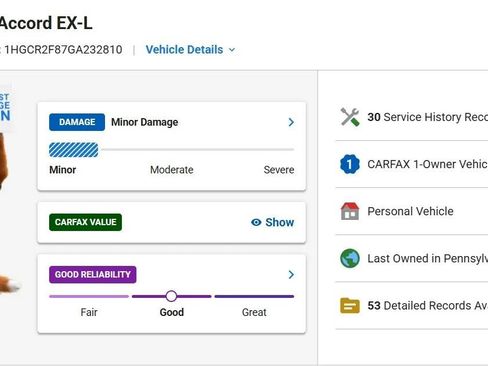Image resolution: width=488 pixels, height=366 pixels.
Task: Select the 53 Detailed Records Available text
Action: (x=428, y=306)
